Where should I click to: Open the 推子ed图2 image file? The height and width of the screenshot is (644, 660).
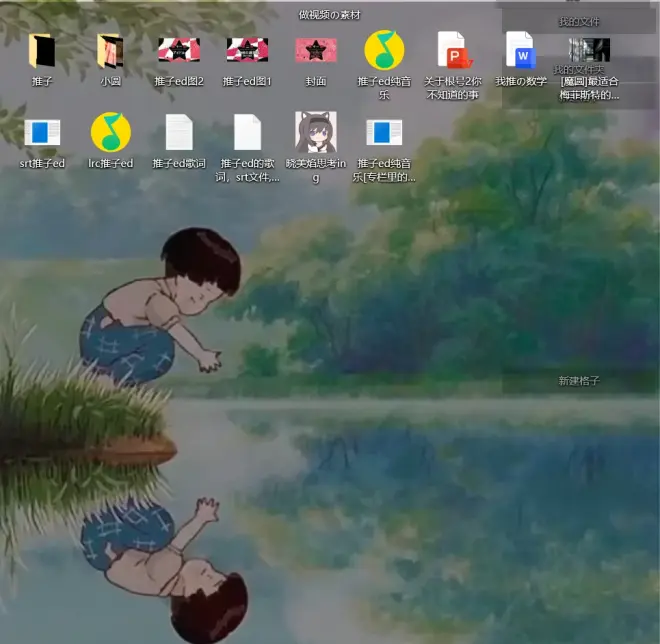[x=179, y=50]
